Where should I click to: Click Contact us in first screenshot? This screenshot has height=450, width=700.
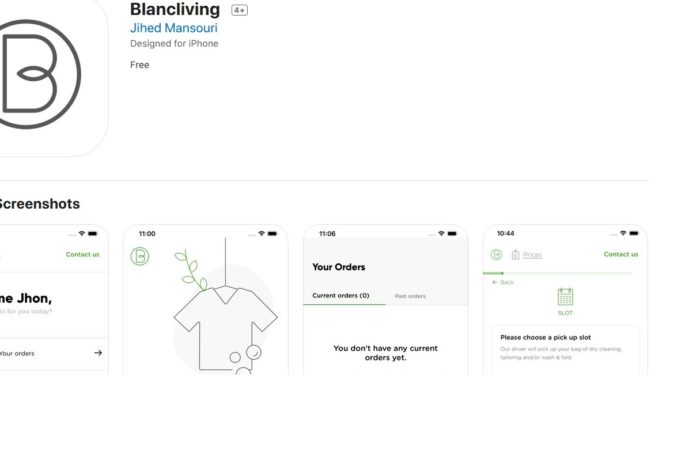click(x=82, y=254)
